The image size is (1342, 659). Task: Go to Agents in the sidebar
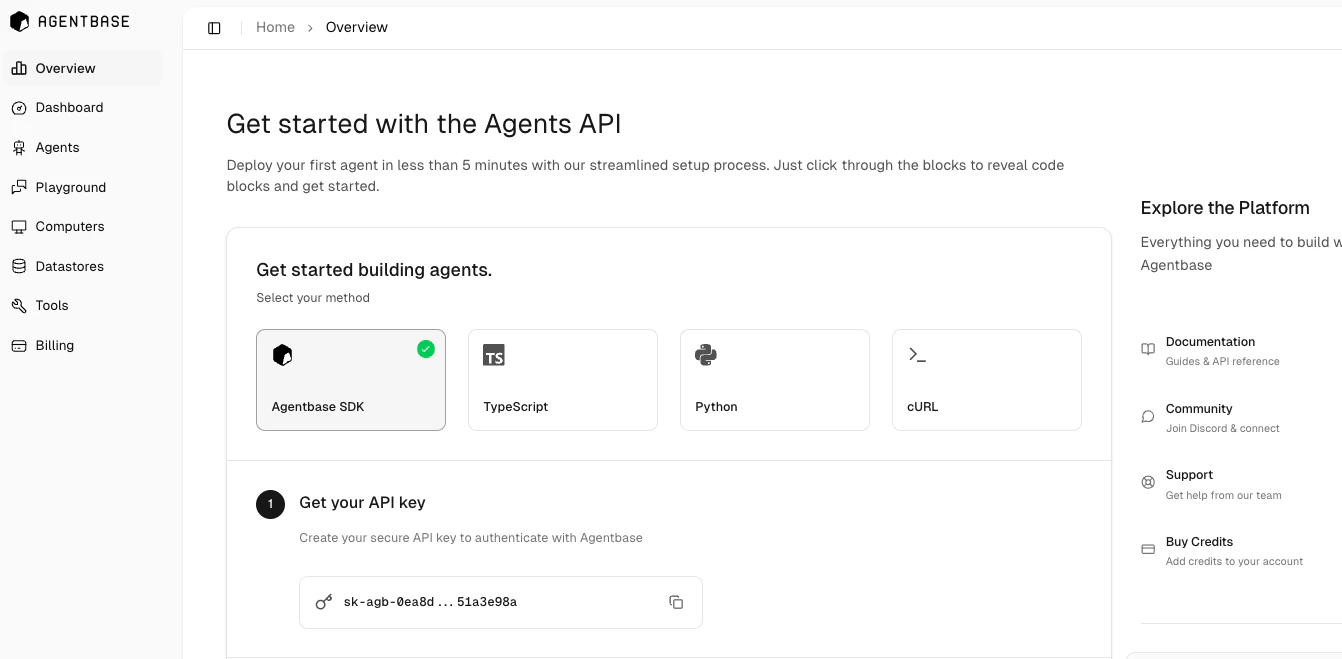(83, 147)
